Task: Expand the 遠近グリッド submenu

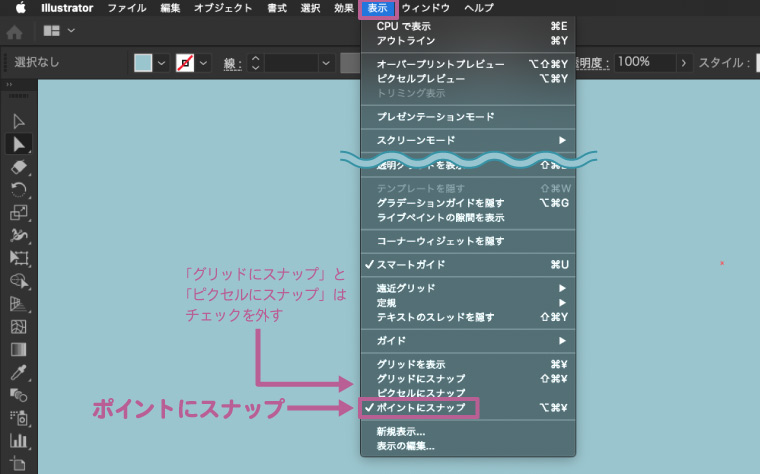Action: pos(468,288)
